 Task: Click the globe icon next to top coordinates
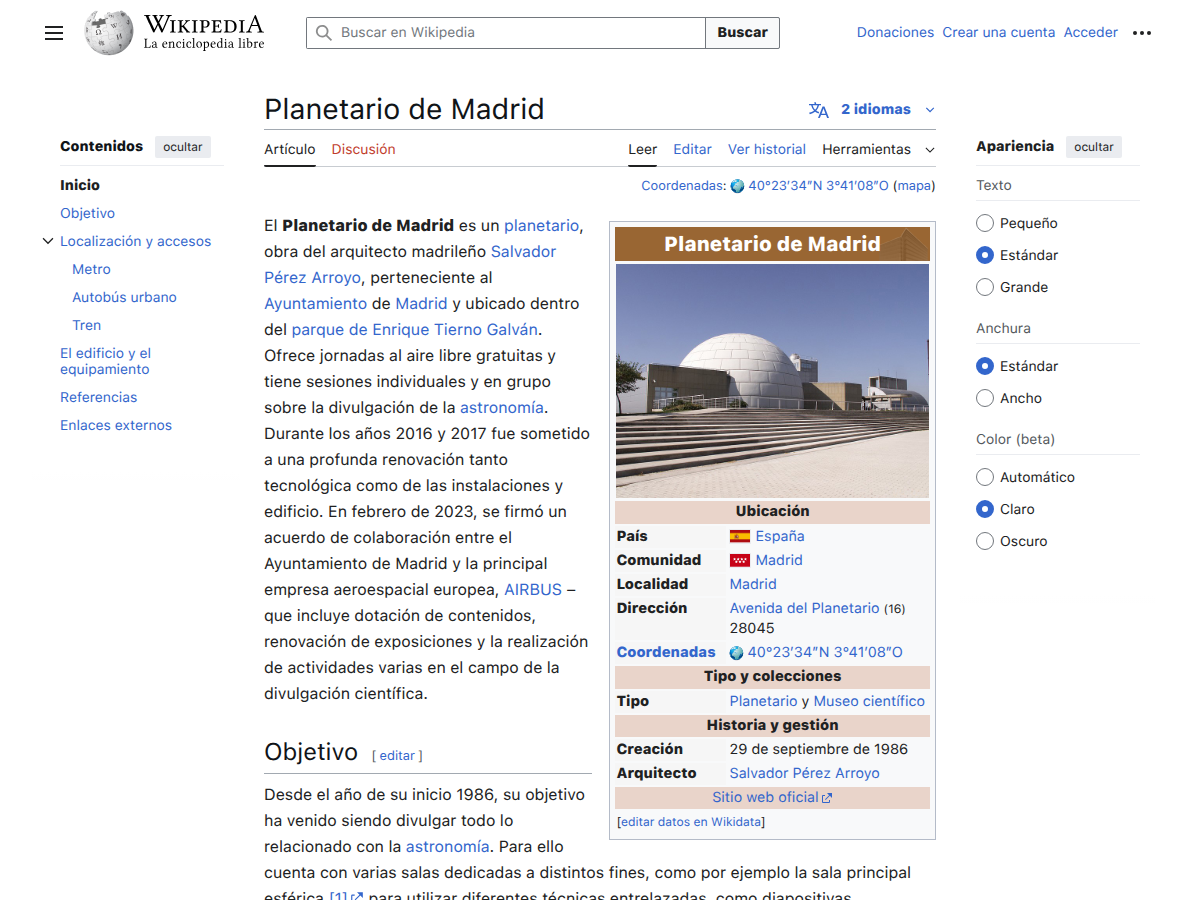click(737, 185)
